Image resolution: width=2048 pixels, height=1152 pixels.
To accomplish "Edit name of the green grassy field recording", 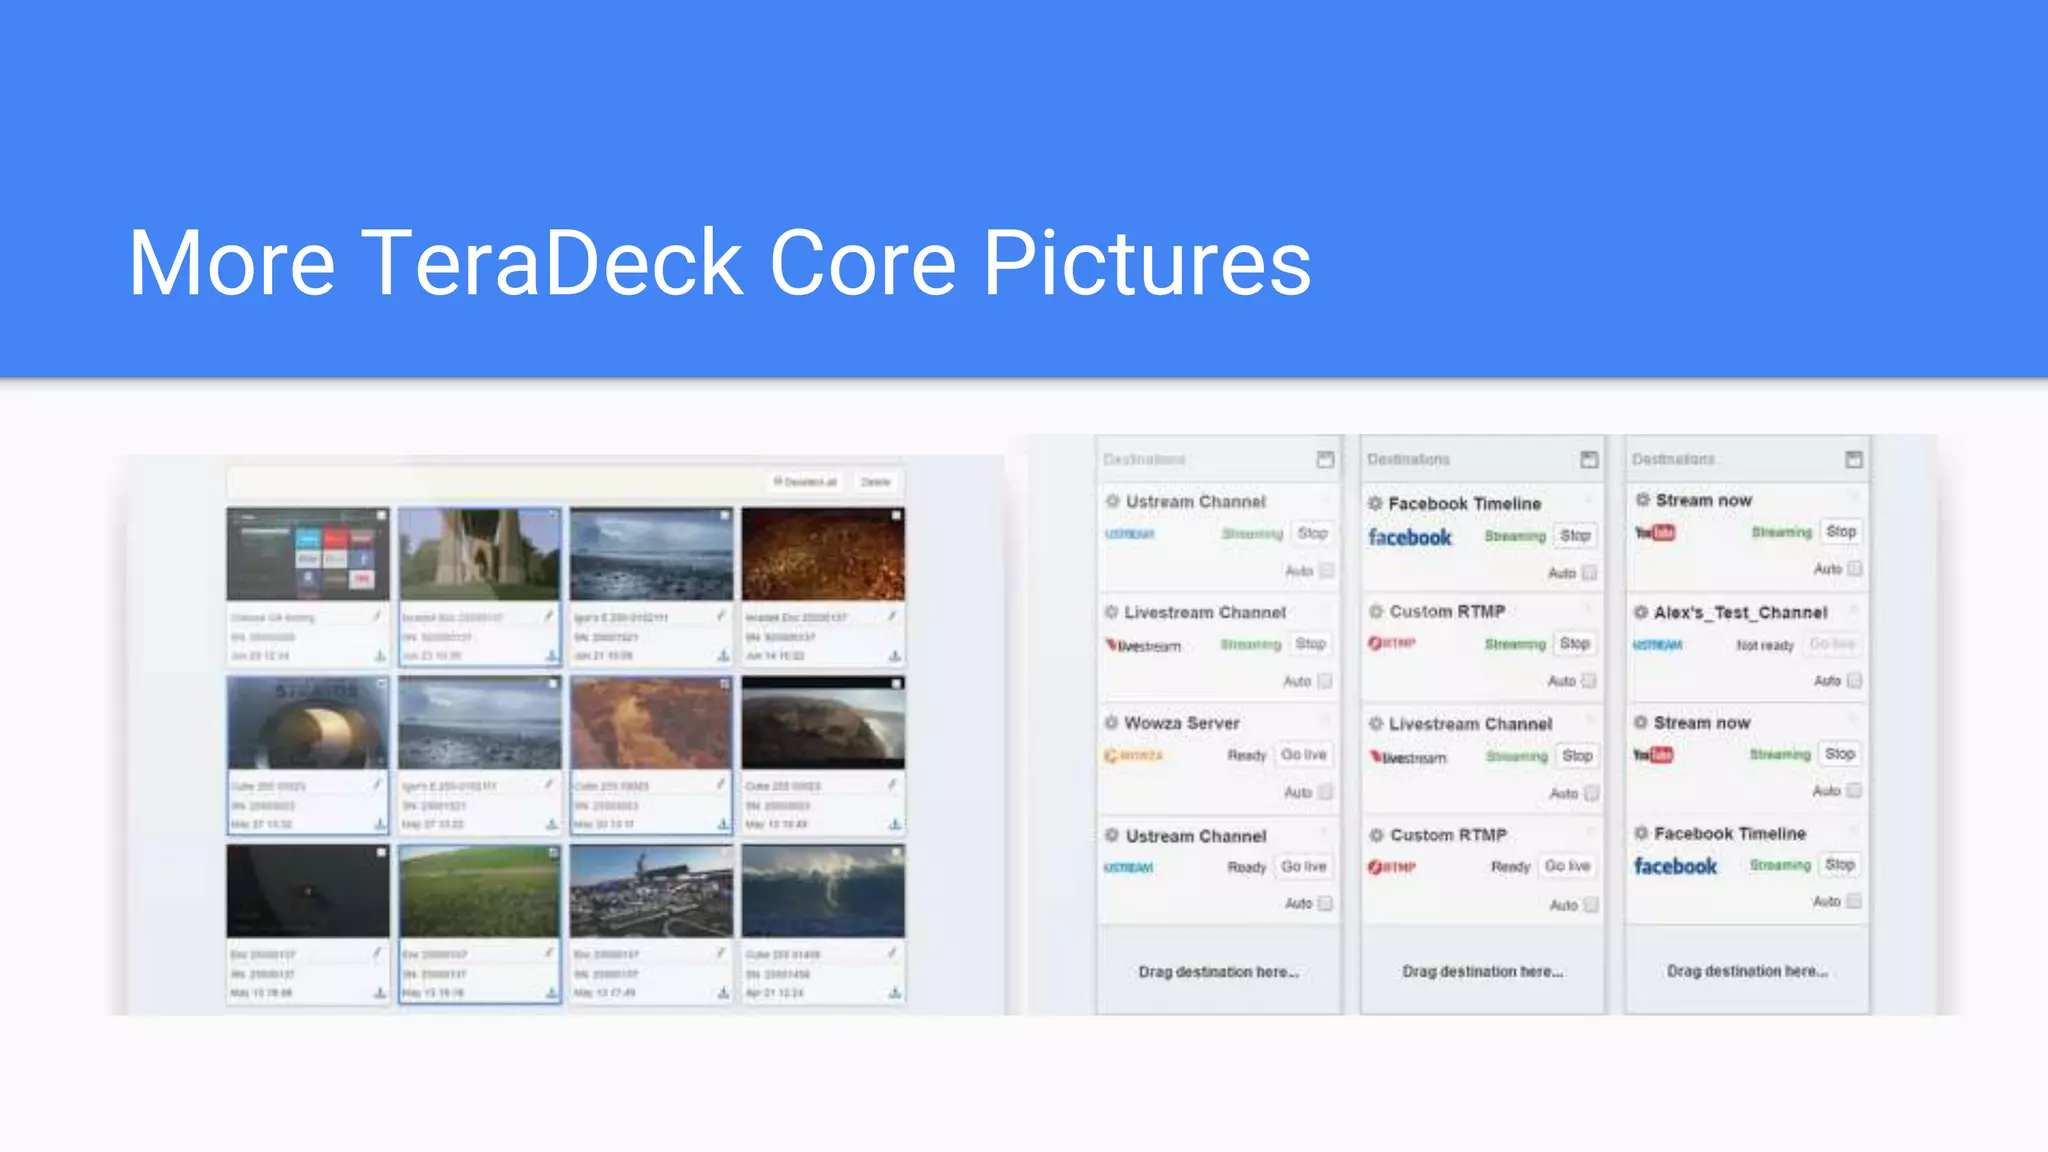I will click(549, 953).
